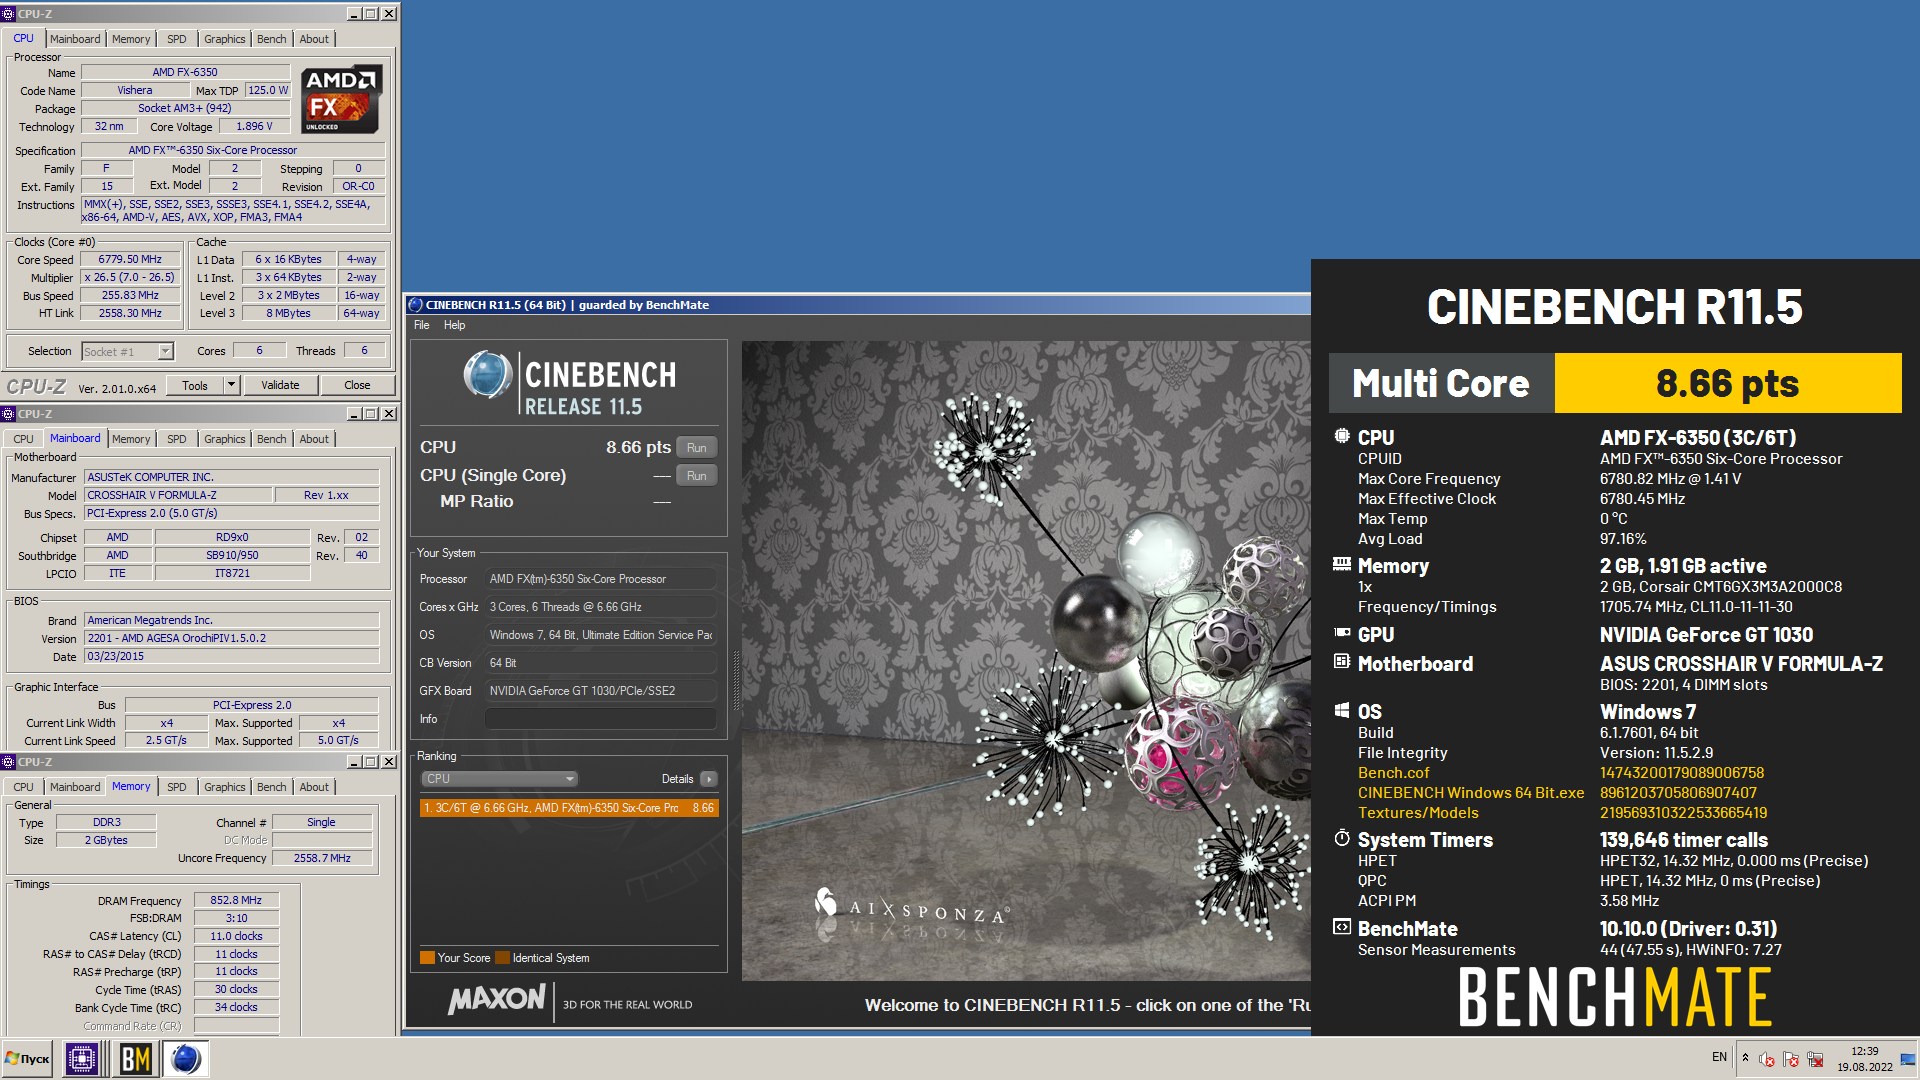Image resolution: width=1920 pixels, height=1080 pixels.
Task: Click the Multi Core 8.66 pts score
Action: 1727,383
